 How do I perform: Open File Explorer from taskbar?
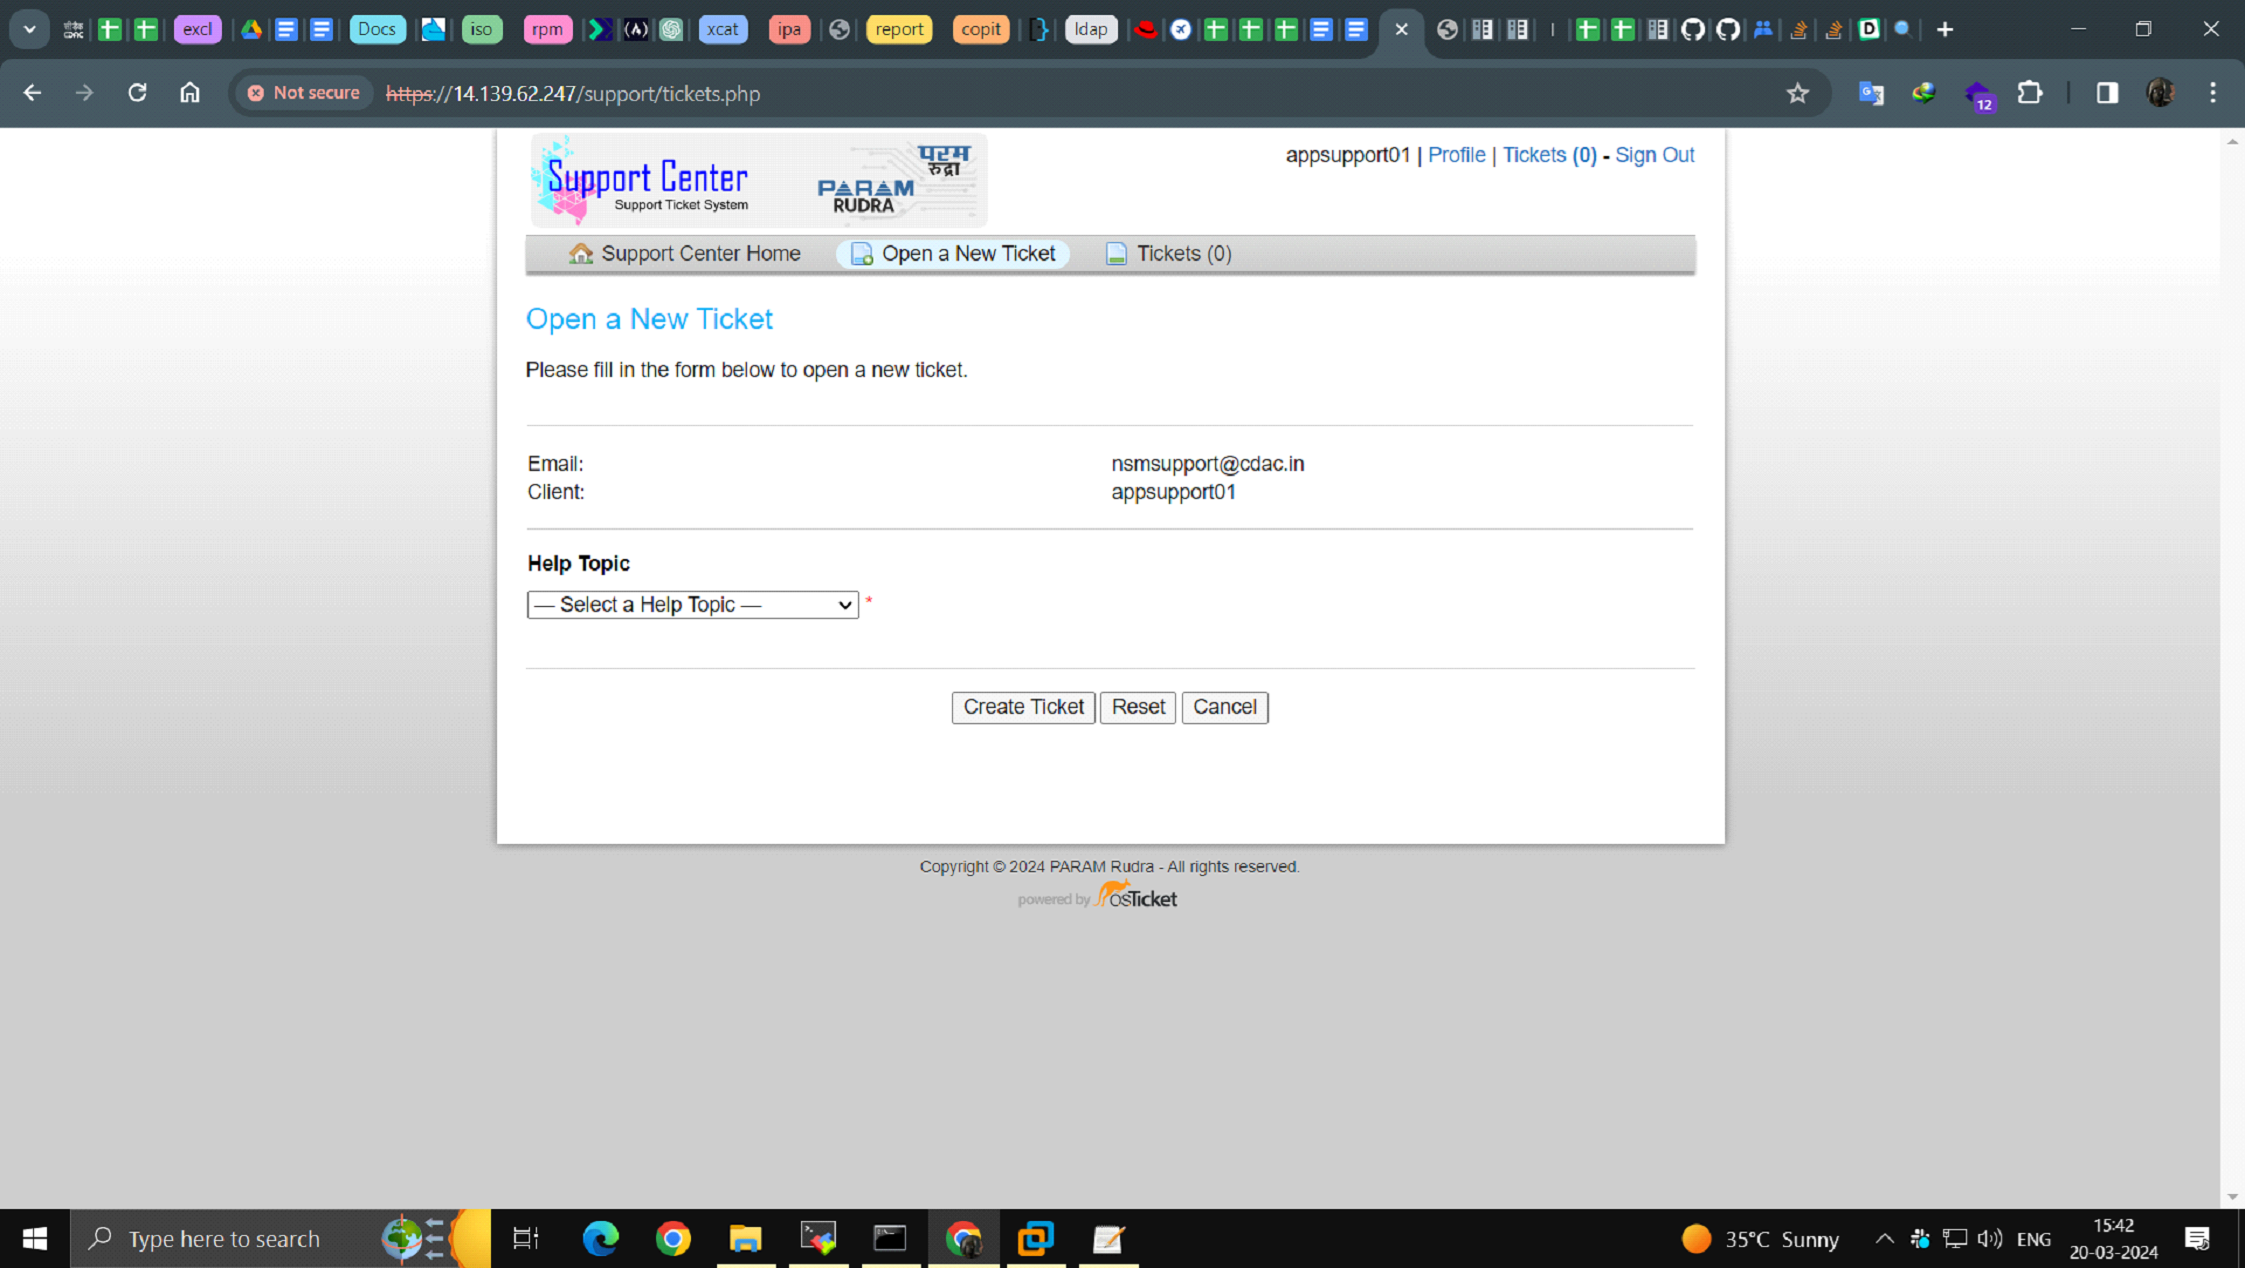(x=745, y=1238)
